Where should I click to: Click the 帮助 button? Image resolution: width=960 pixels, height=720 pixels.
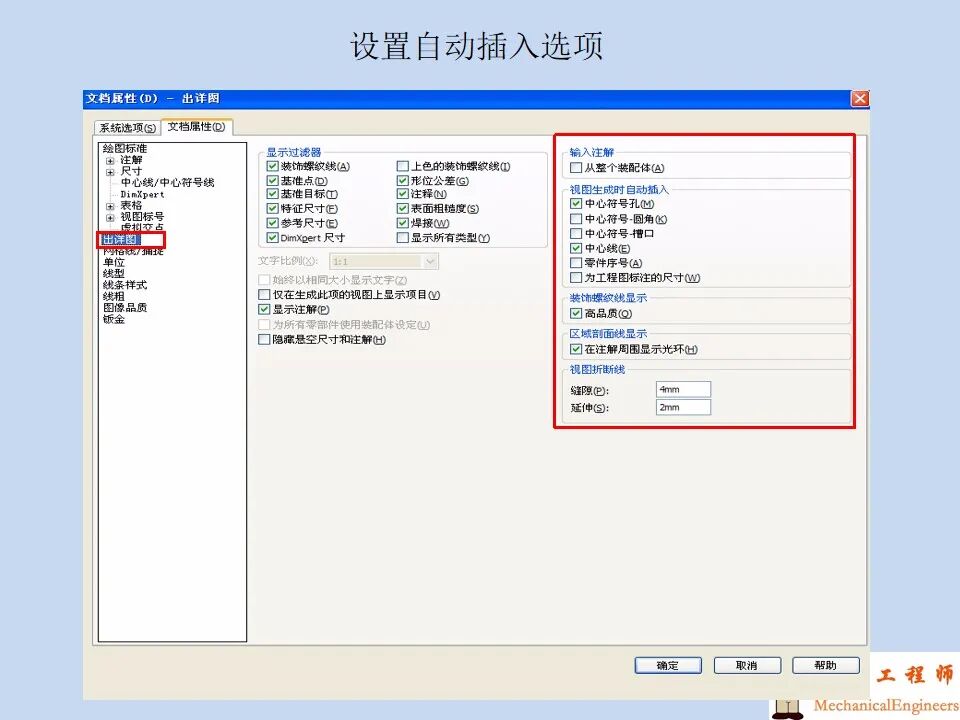[x=826, y=664]
